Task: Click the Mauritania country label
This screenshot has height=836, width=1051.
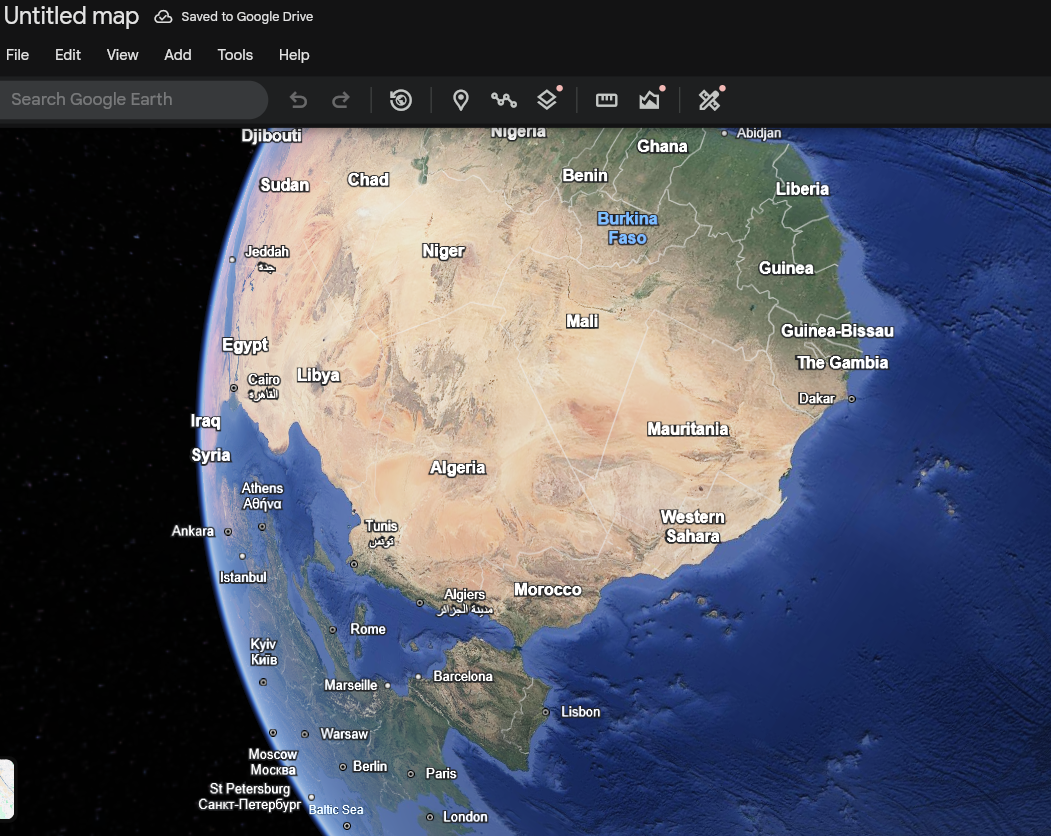Action: click(688, 429)
